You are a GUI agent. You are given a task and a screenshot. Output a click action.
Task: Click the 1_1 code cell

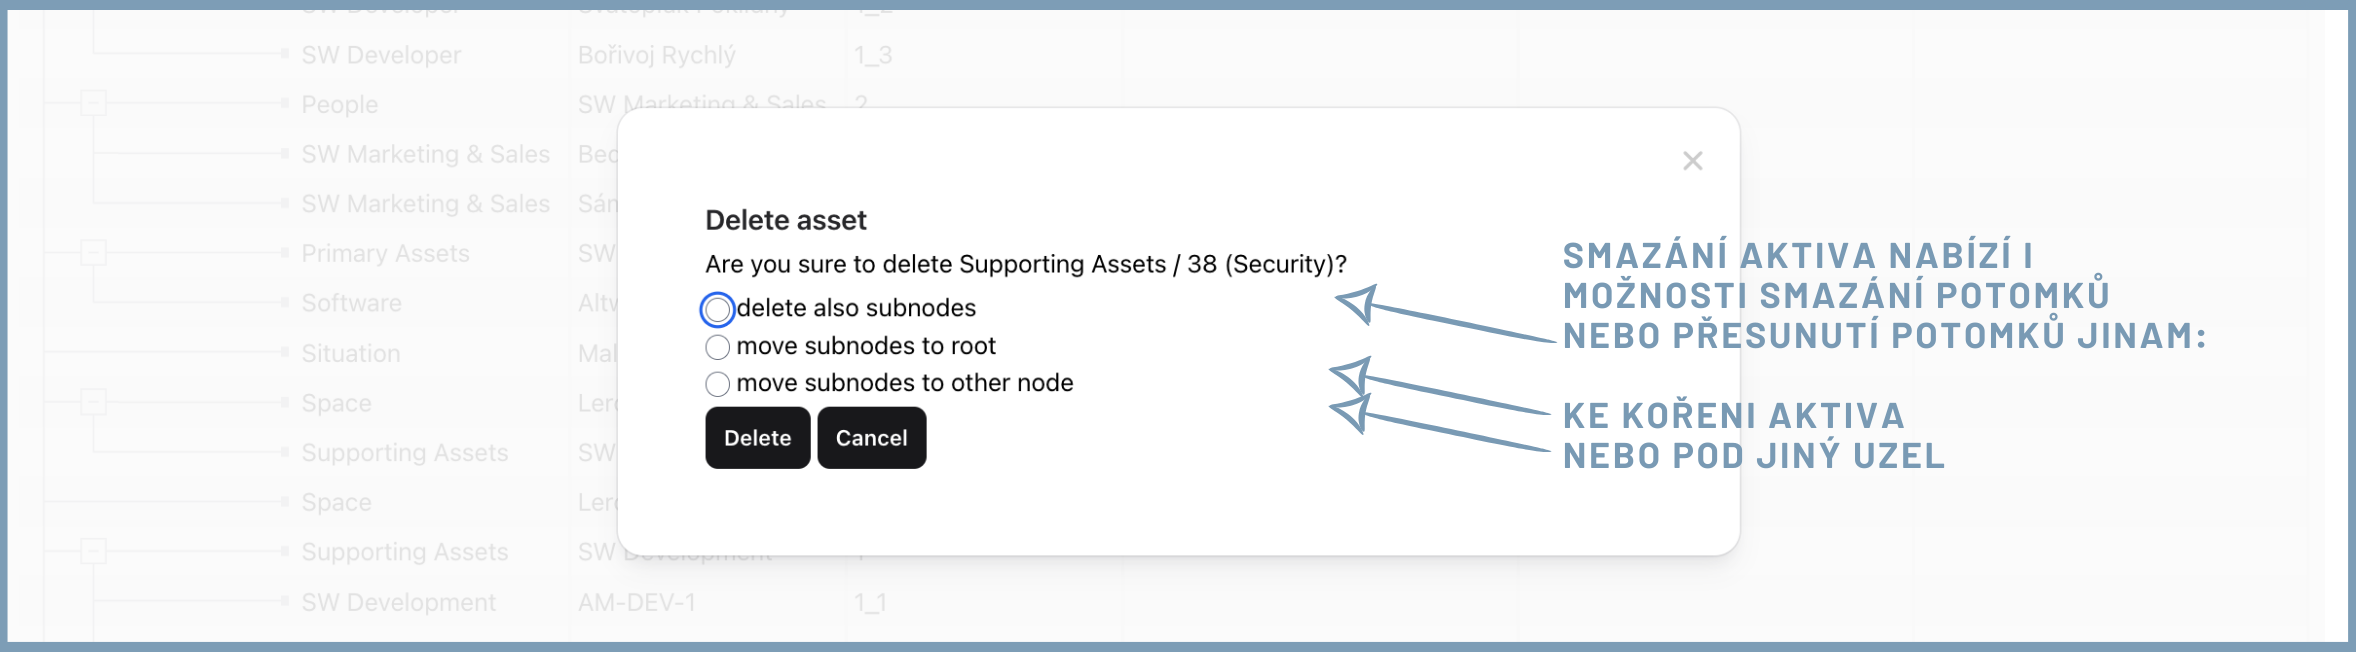(x=869, y=602)
